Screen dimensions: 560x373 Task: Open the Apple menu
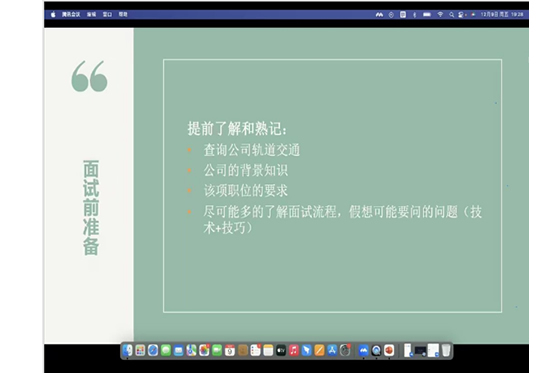pyautogui.click(x=53, y=14)
